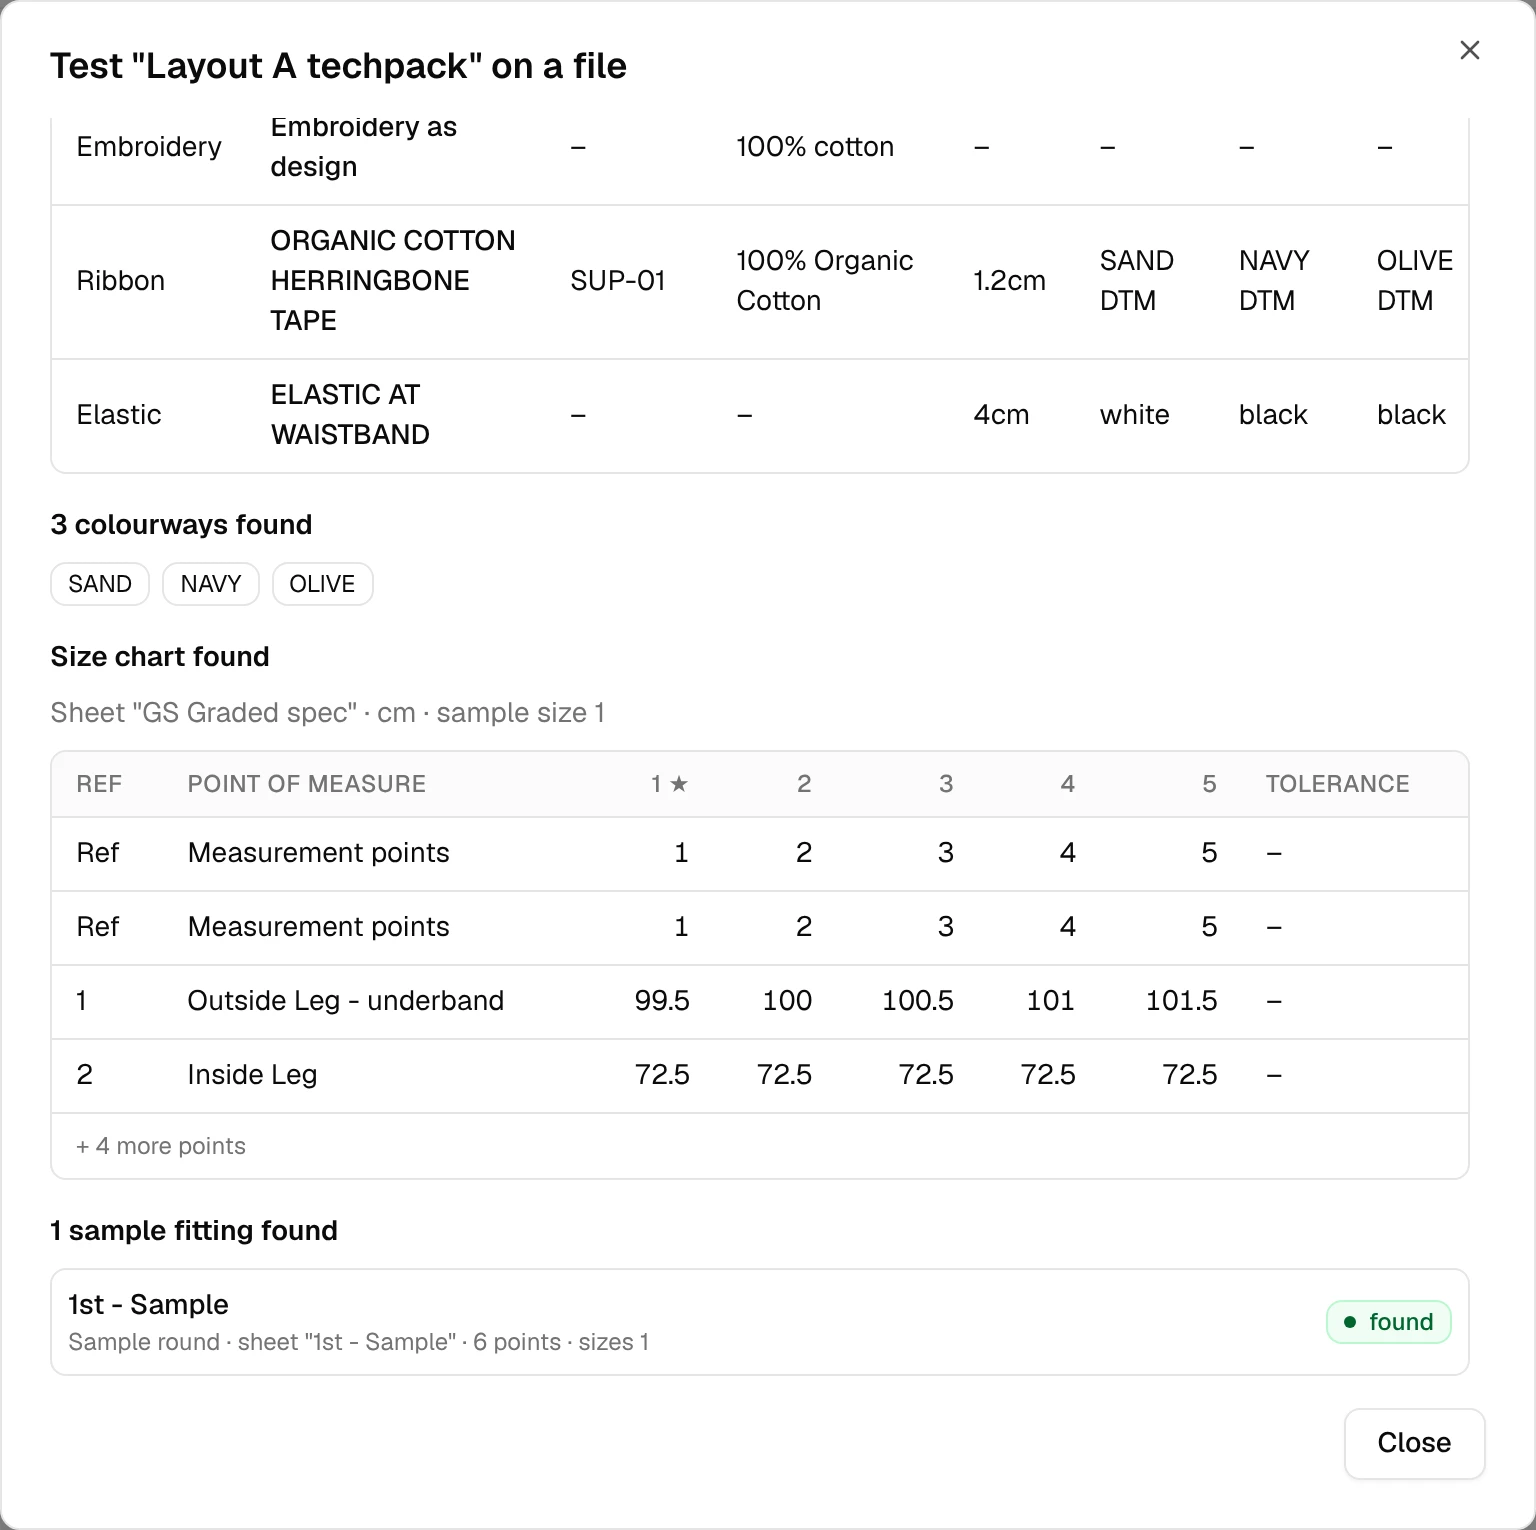Select the Inside Leg row label

253,1075
